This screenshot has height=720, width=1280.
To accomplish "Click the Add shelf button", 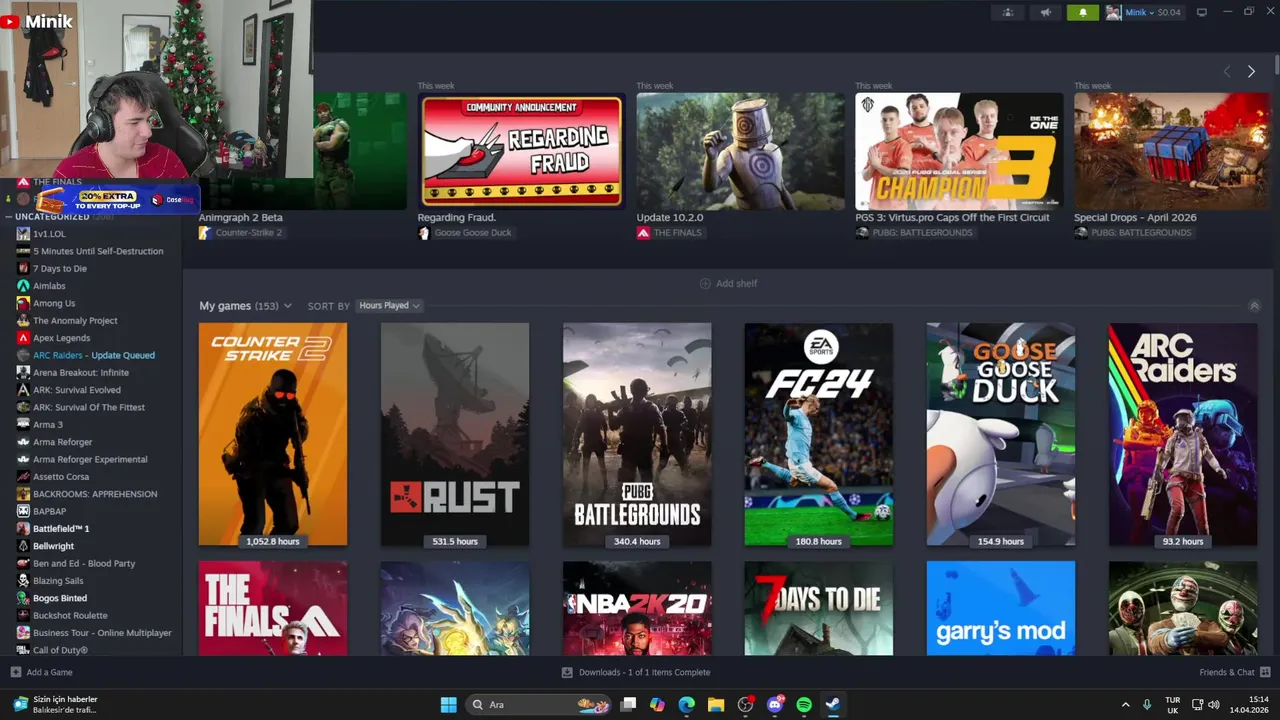I will tap(728, 284).
